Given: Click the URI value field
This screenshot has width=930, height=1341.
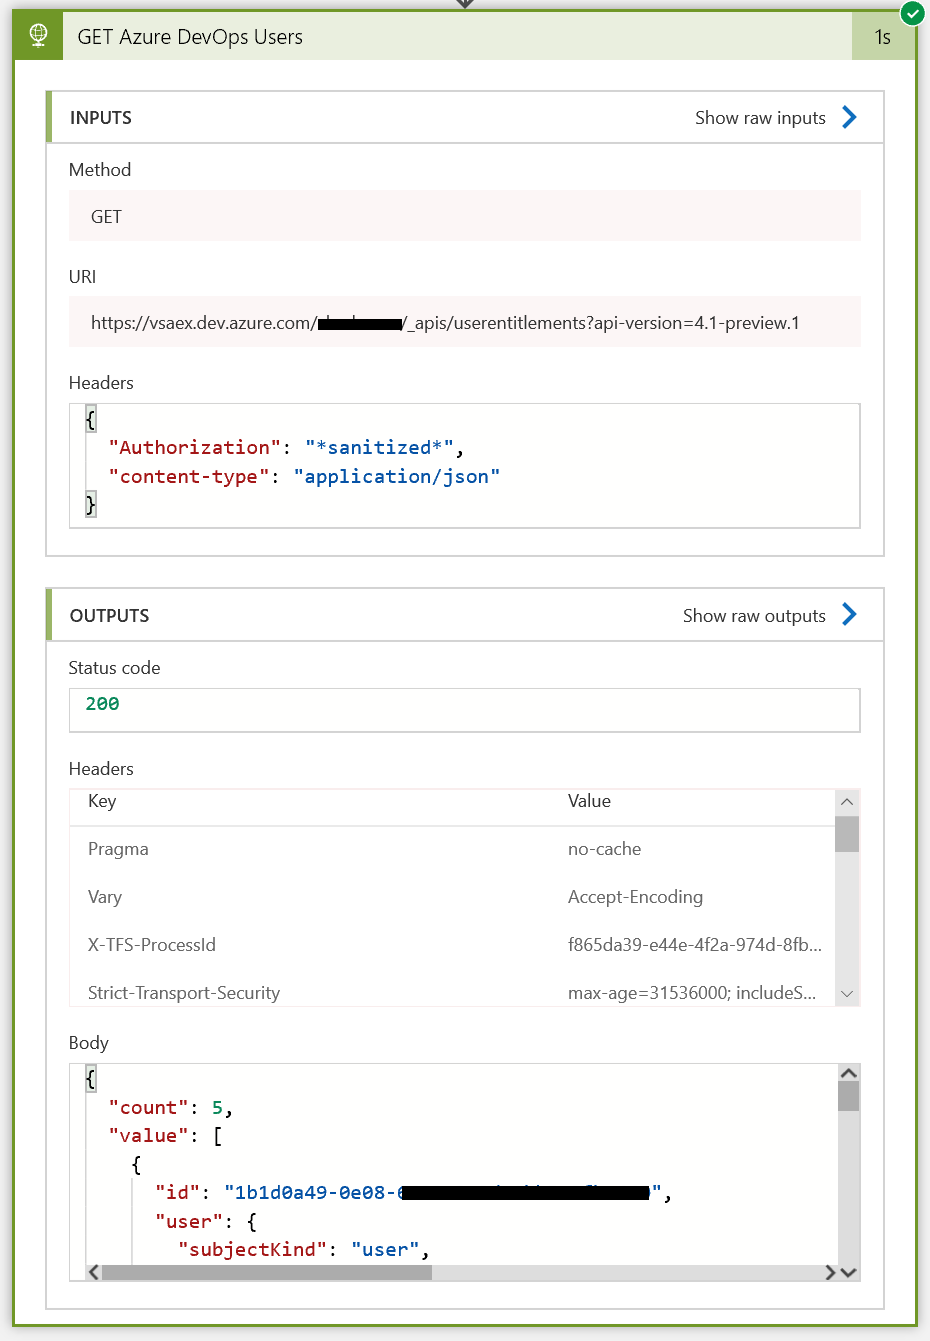Looking at the screenshot, I should coord(464,322).
